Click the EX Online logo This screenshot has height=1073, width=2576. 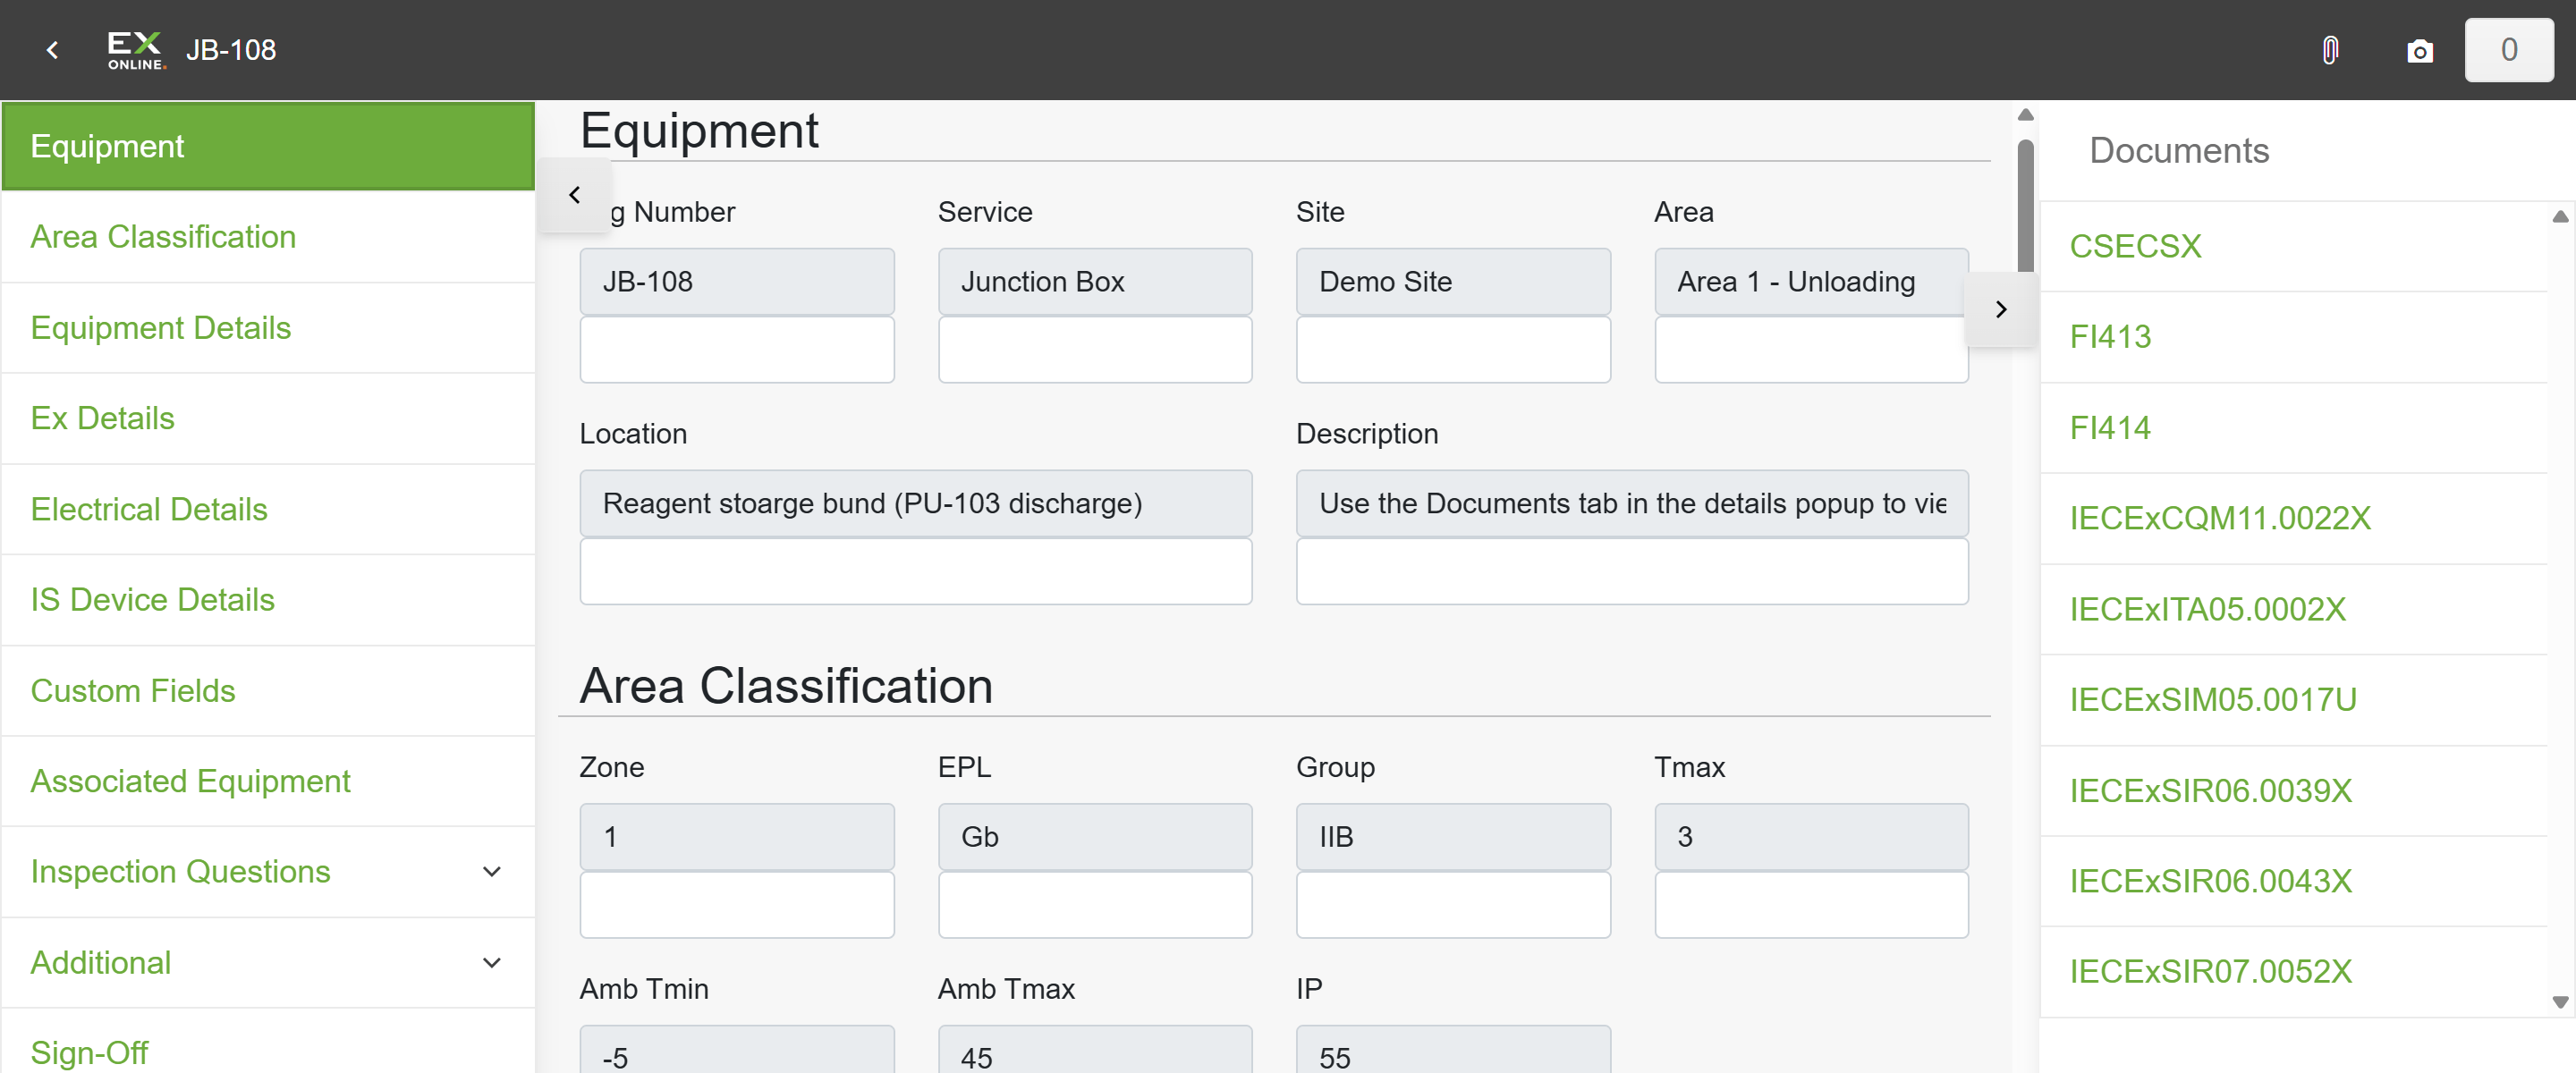(136, 50)
